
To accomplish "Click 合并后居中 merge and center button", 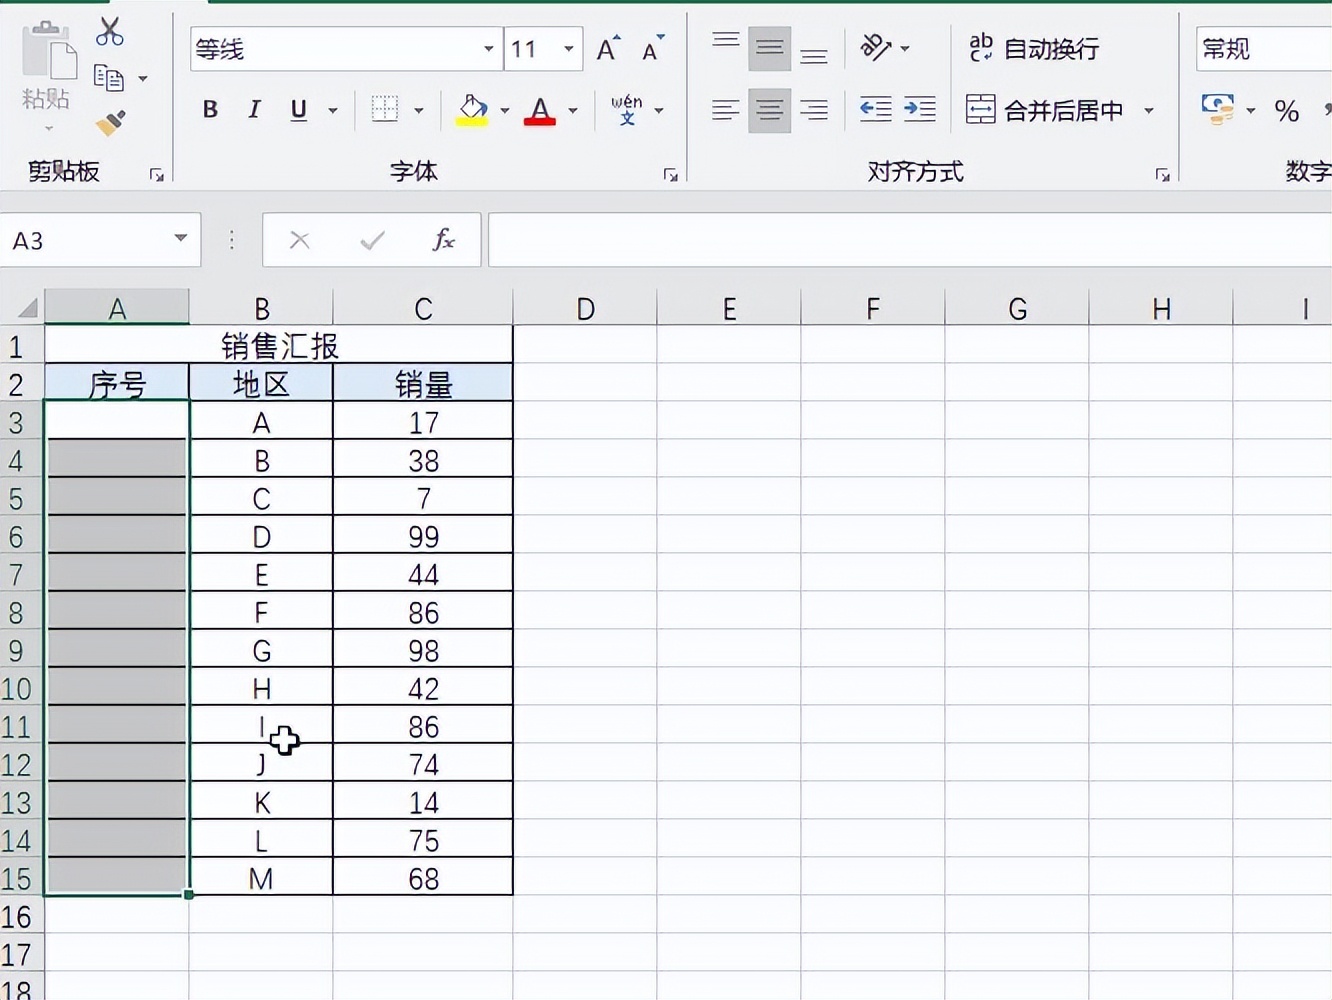I will [1045, 110].
